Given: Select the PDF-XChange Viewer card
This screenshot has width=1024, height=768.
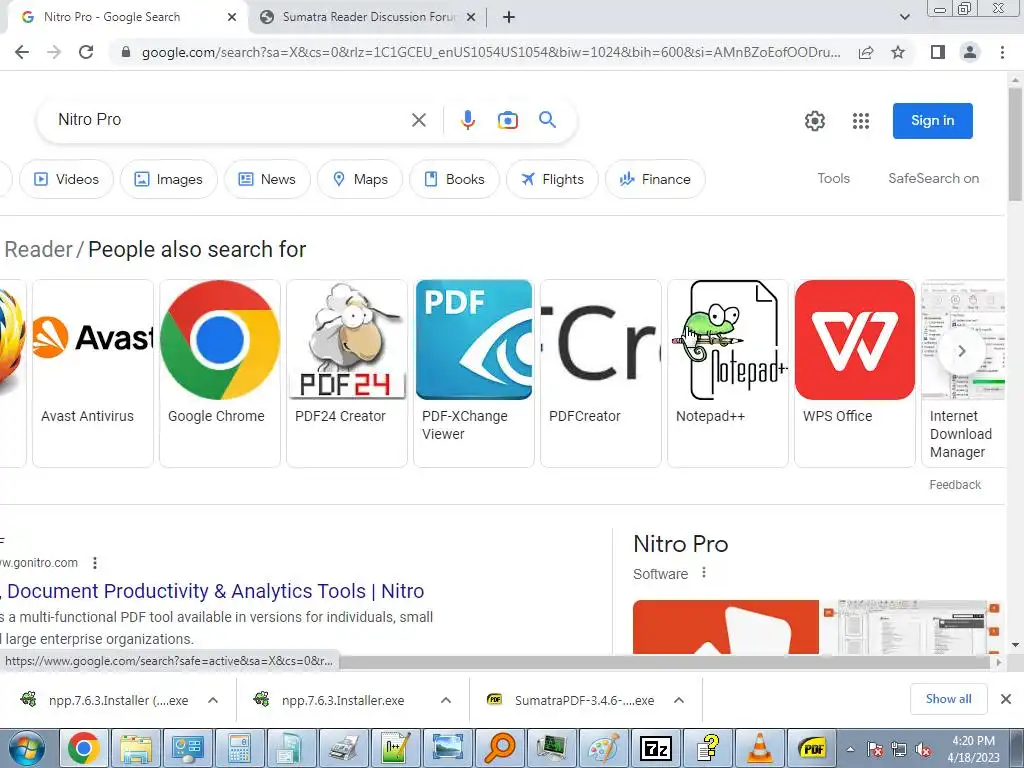Looking at the screenshot, I should click(x=473, y=374).
